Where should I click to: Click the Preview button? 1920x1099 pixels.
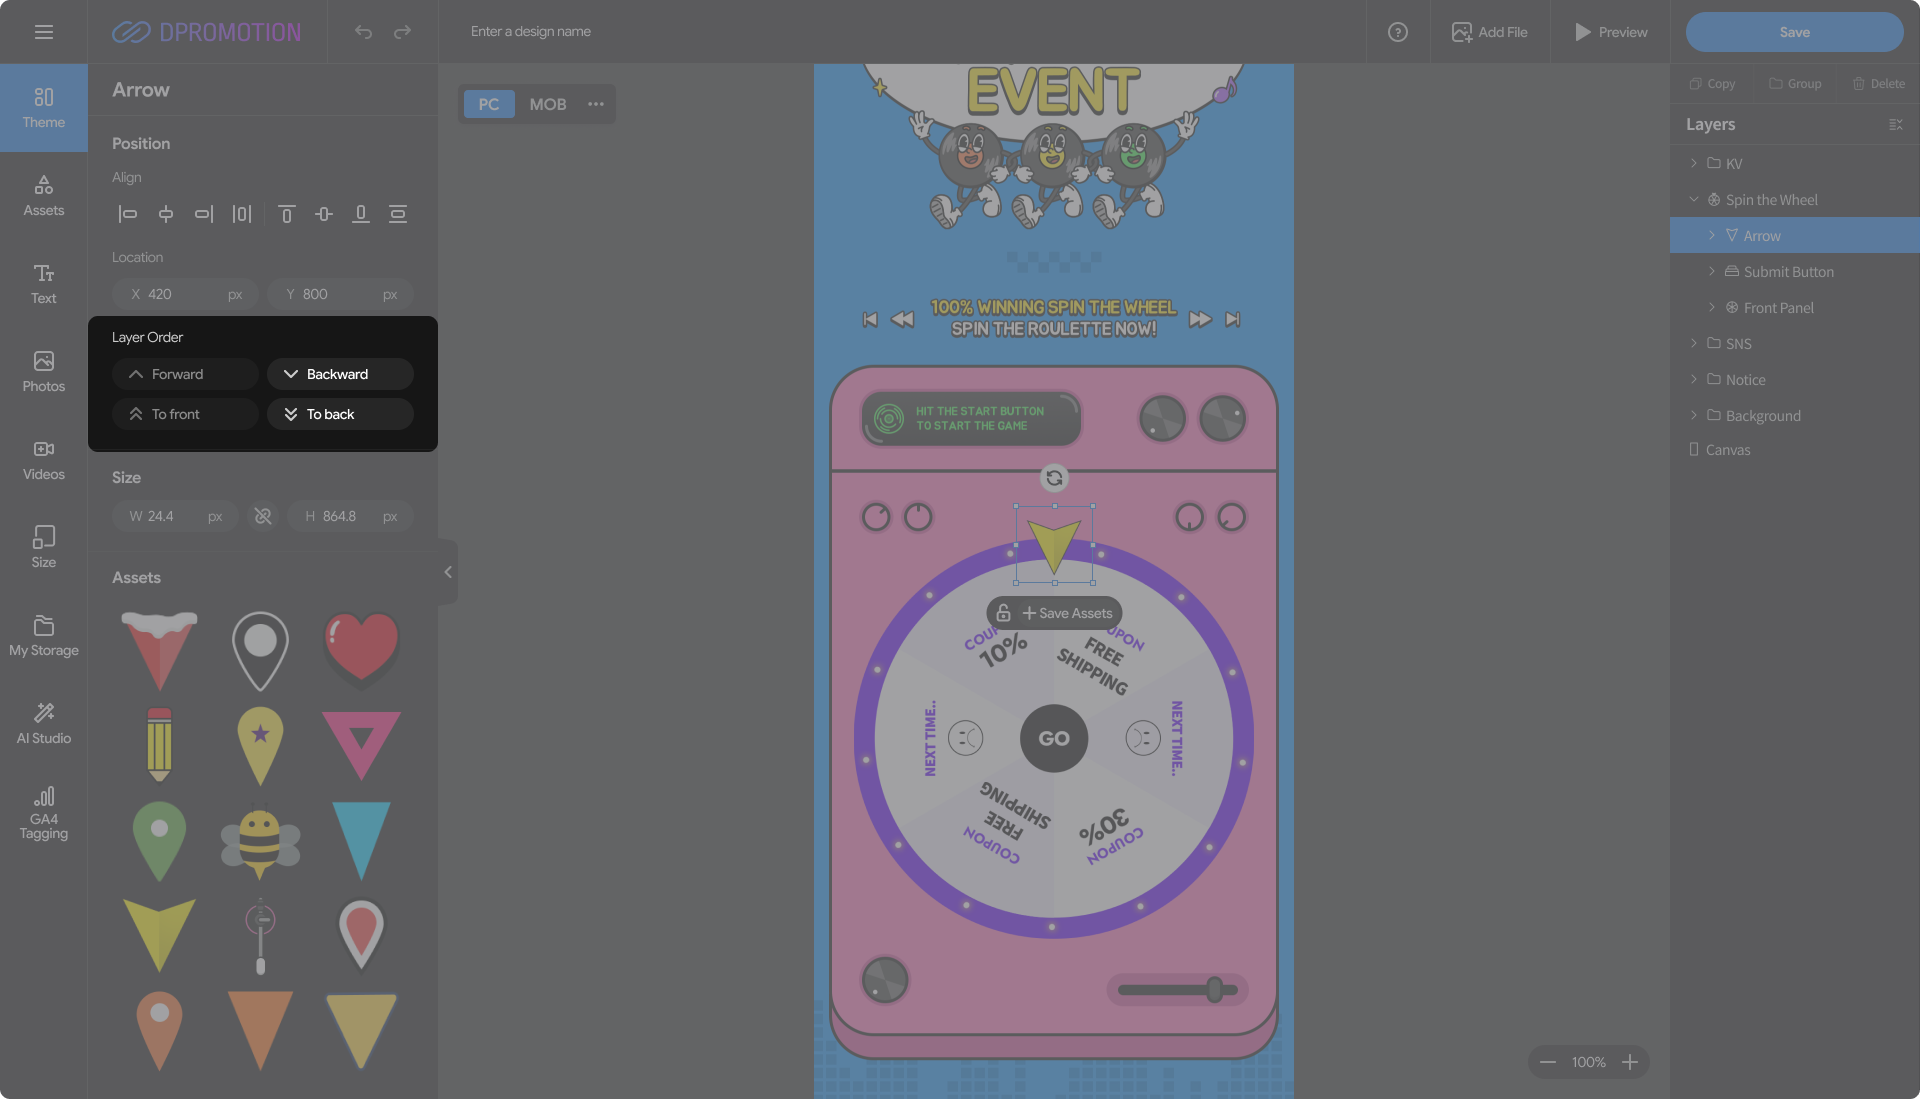1610,32
